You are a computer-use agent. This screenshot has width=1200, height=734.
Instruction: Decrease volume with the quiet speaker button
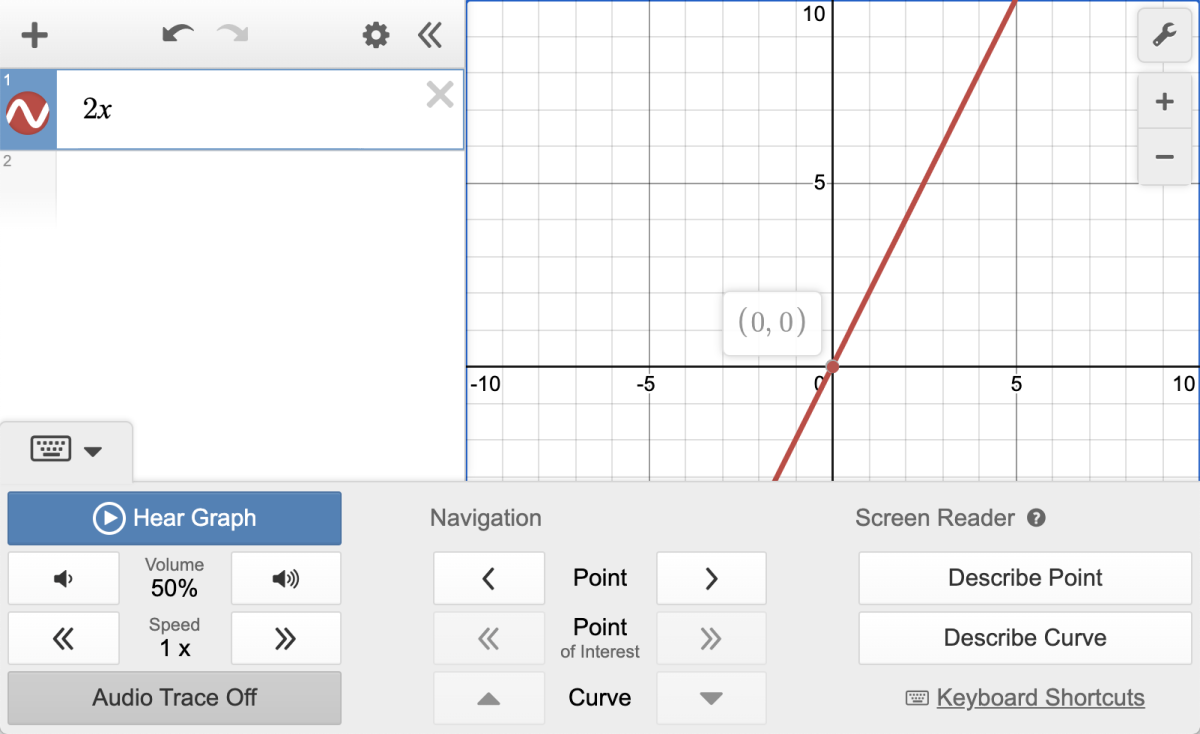tap(63, 578)
